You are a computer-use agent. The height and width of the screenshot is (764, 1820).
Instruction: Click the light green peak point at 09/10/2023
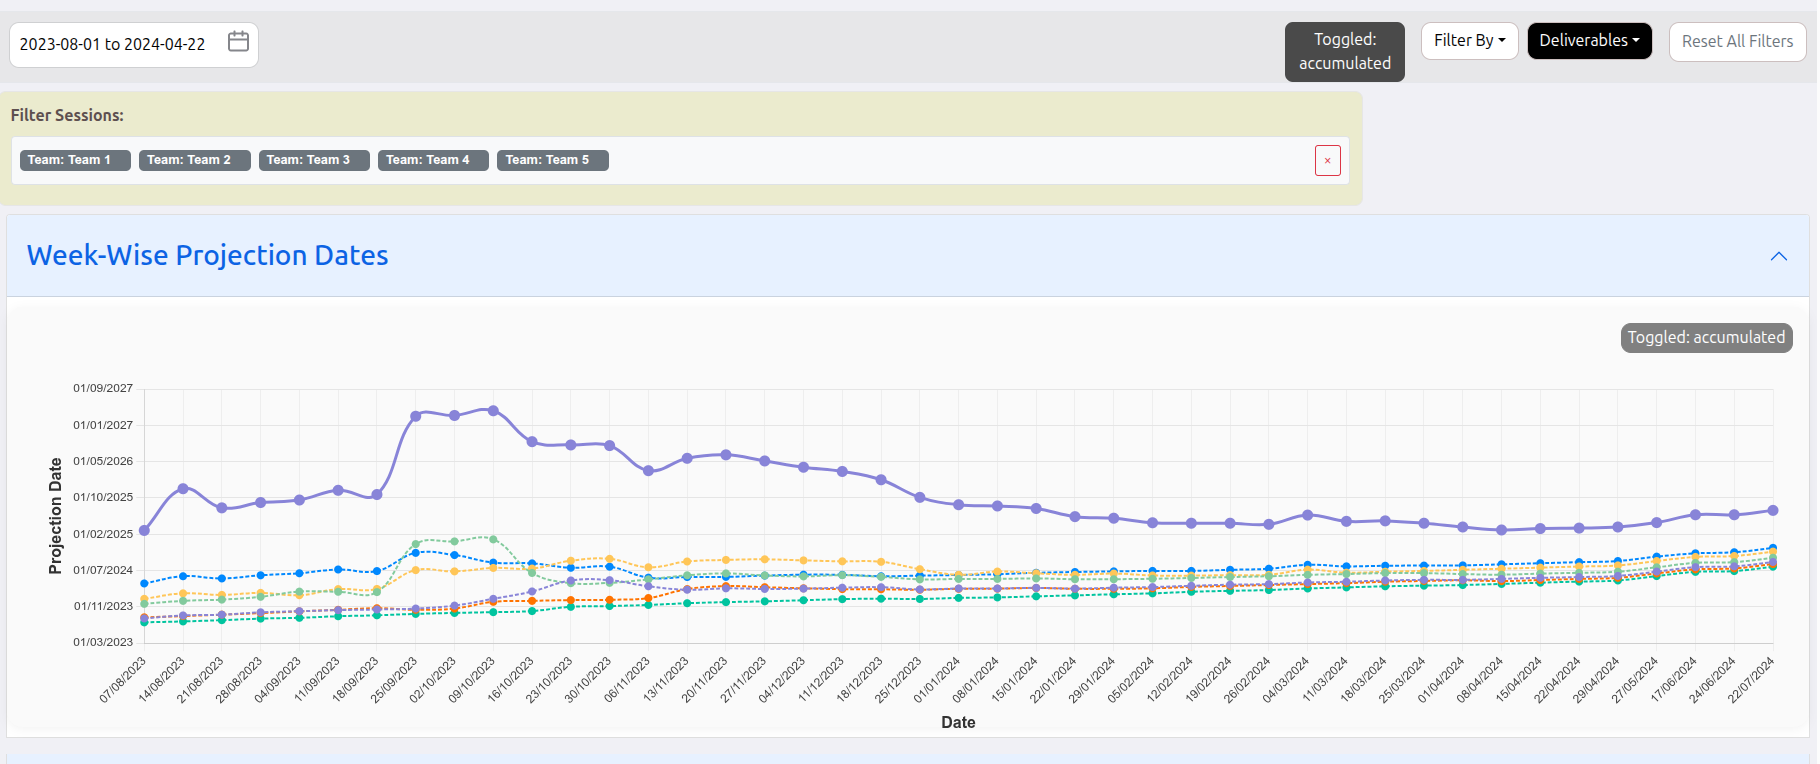click(x=493, y=539)
